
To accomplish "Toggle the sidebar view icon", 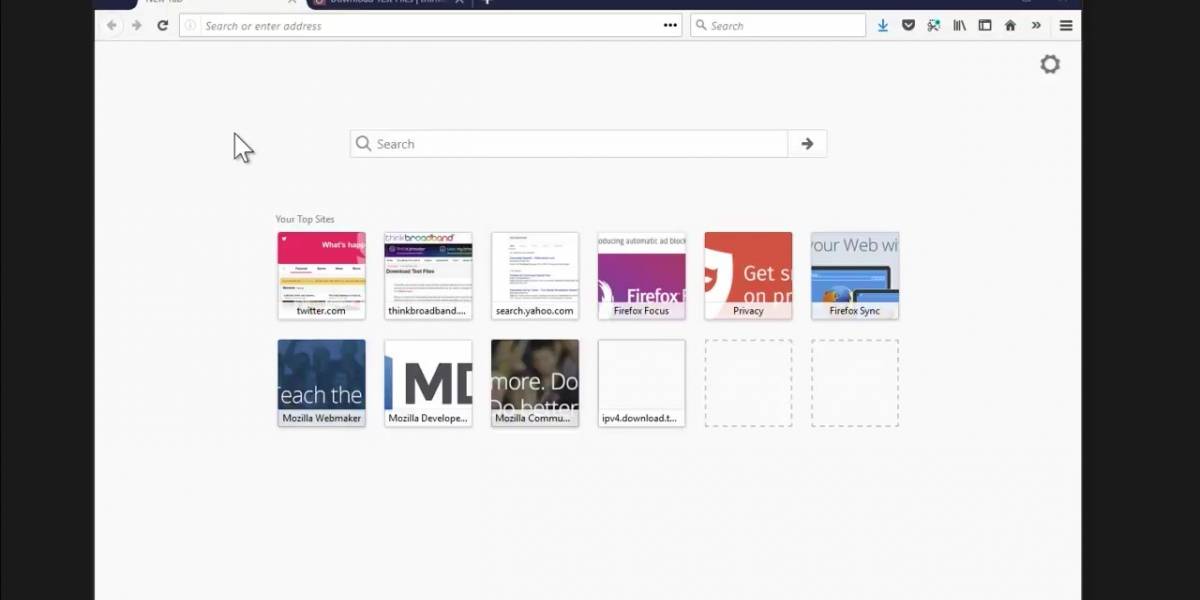I will click(985, 26).
